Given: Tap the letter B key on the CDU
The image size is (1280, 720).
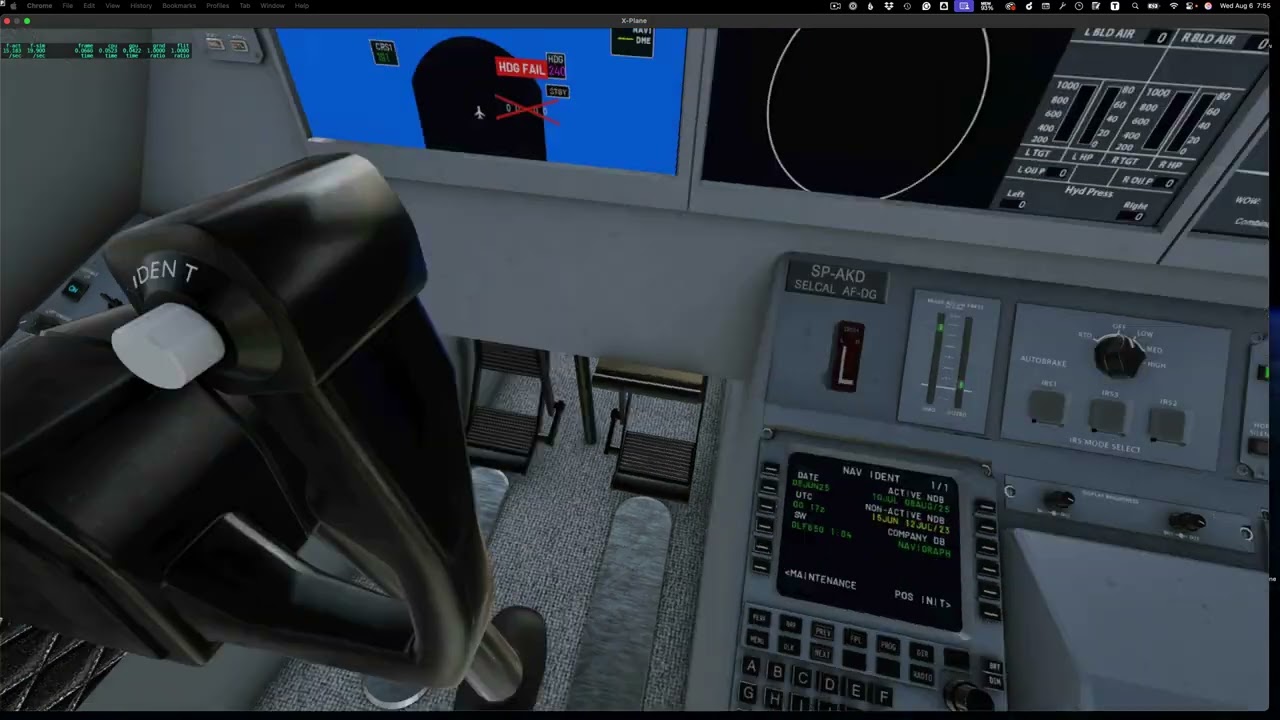Looking at the screenshot, I should (777, 673).
